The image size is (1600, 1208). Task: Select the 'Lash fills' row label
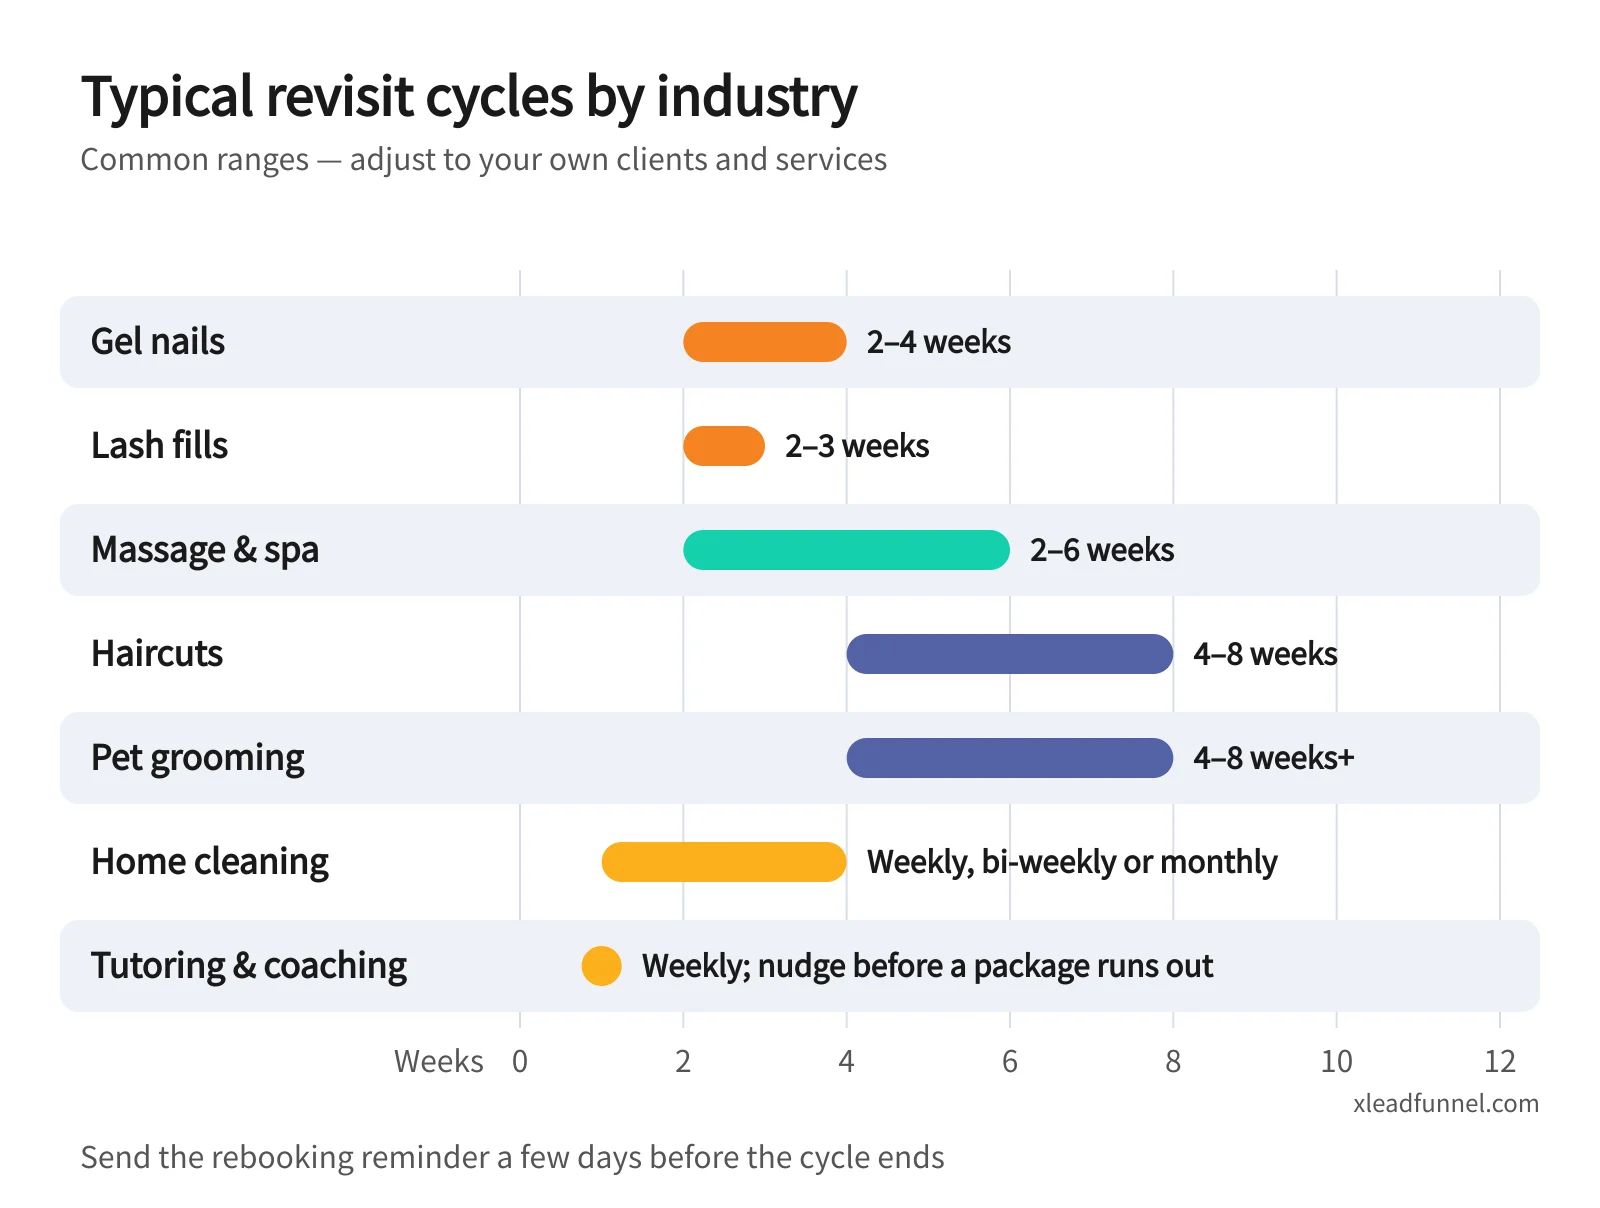tap(159, 446)
